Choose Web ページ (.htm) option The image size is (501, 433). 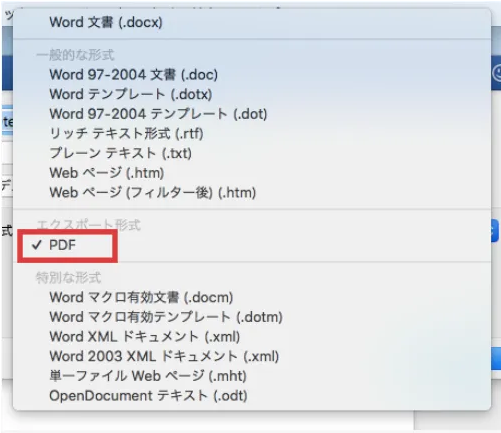107,173
